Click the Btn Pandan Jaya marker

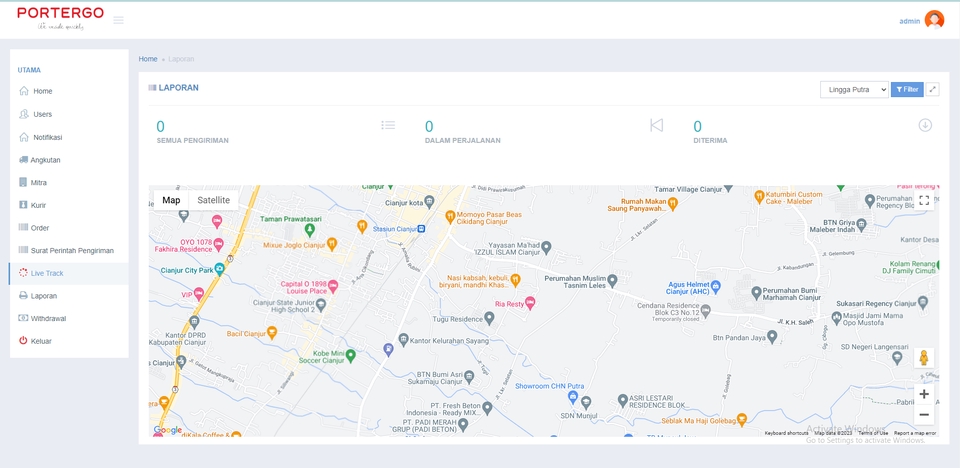click(x=772, y=337)
